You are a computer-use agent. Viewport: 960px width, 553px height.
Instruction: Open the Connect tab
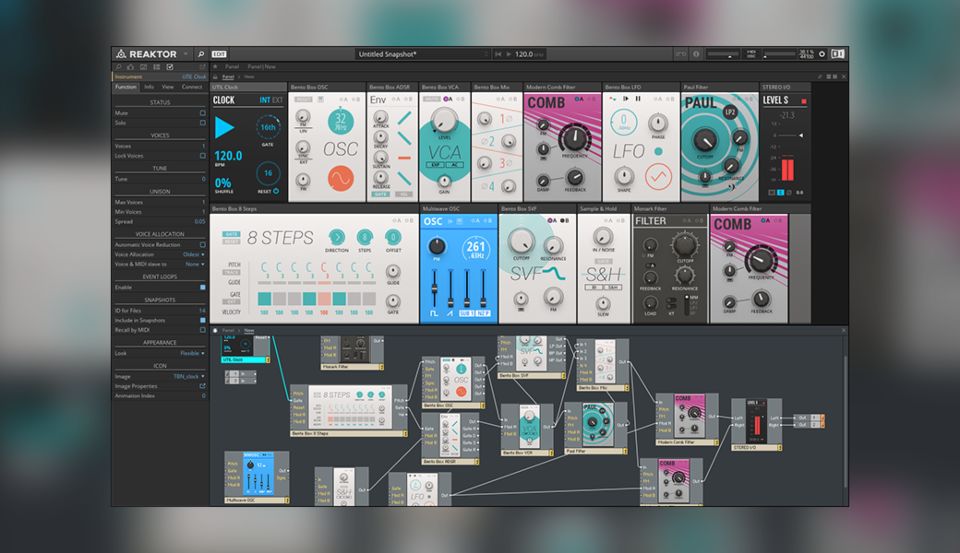[x=191, y=87]
